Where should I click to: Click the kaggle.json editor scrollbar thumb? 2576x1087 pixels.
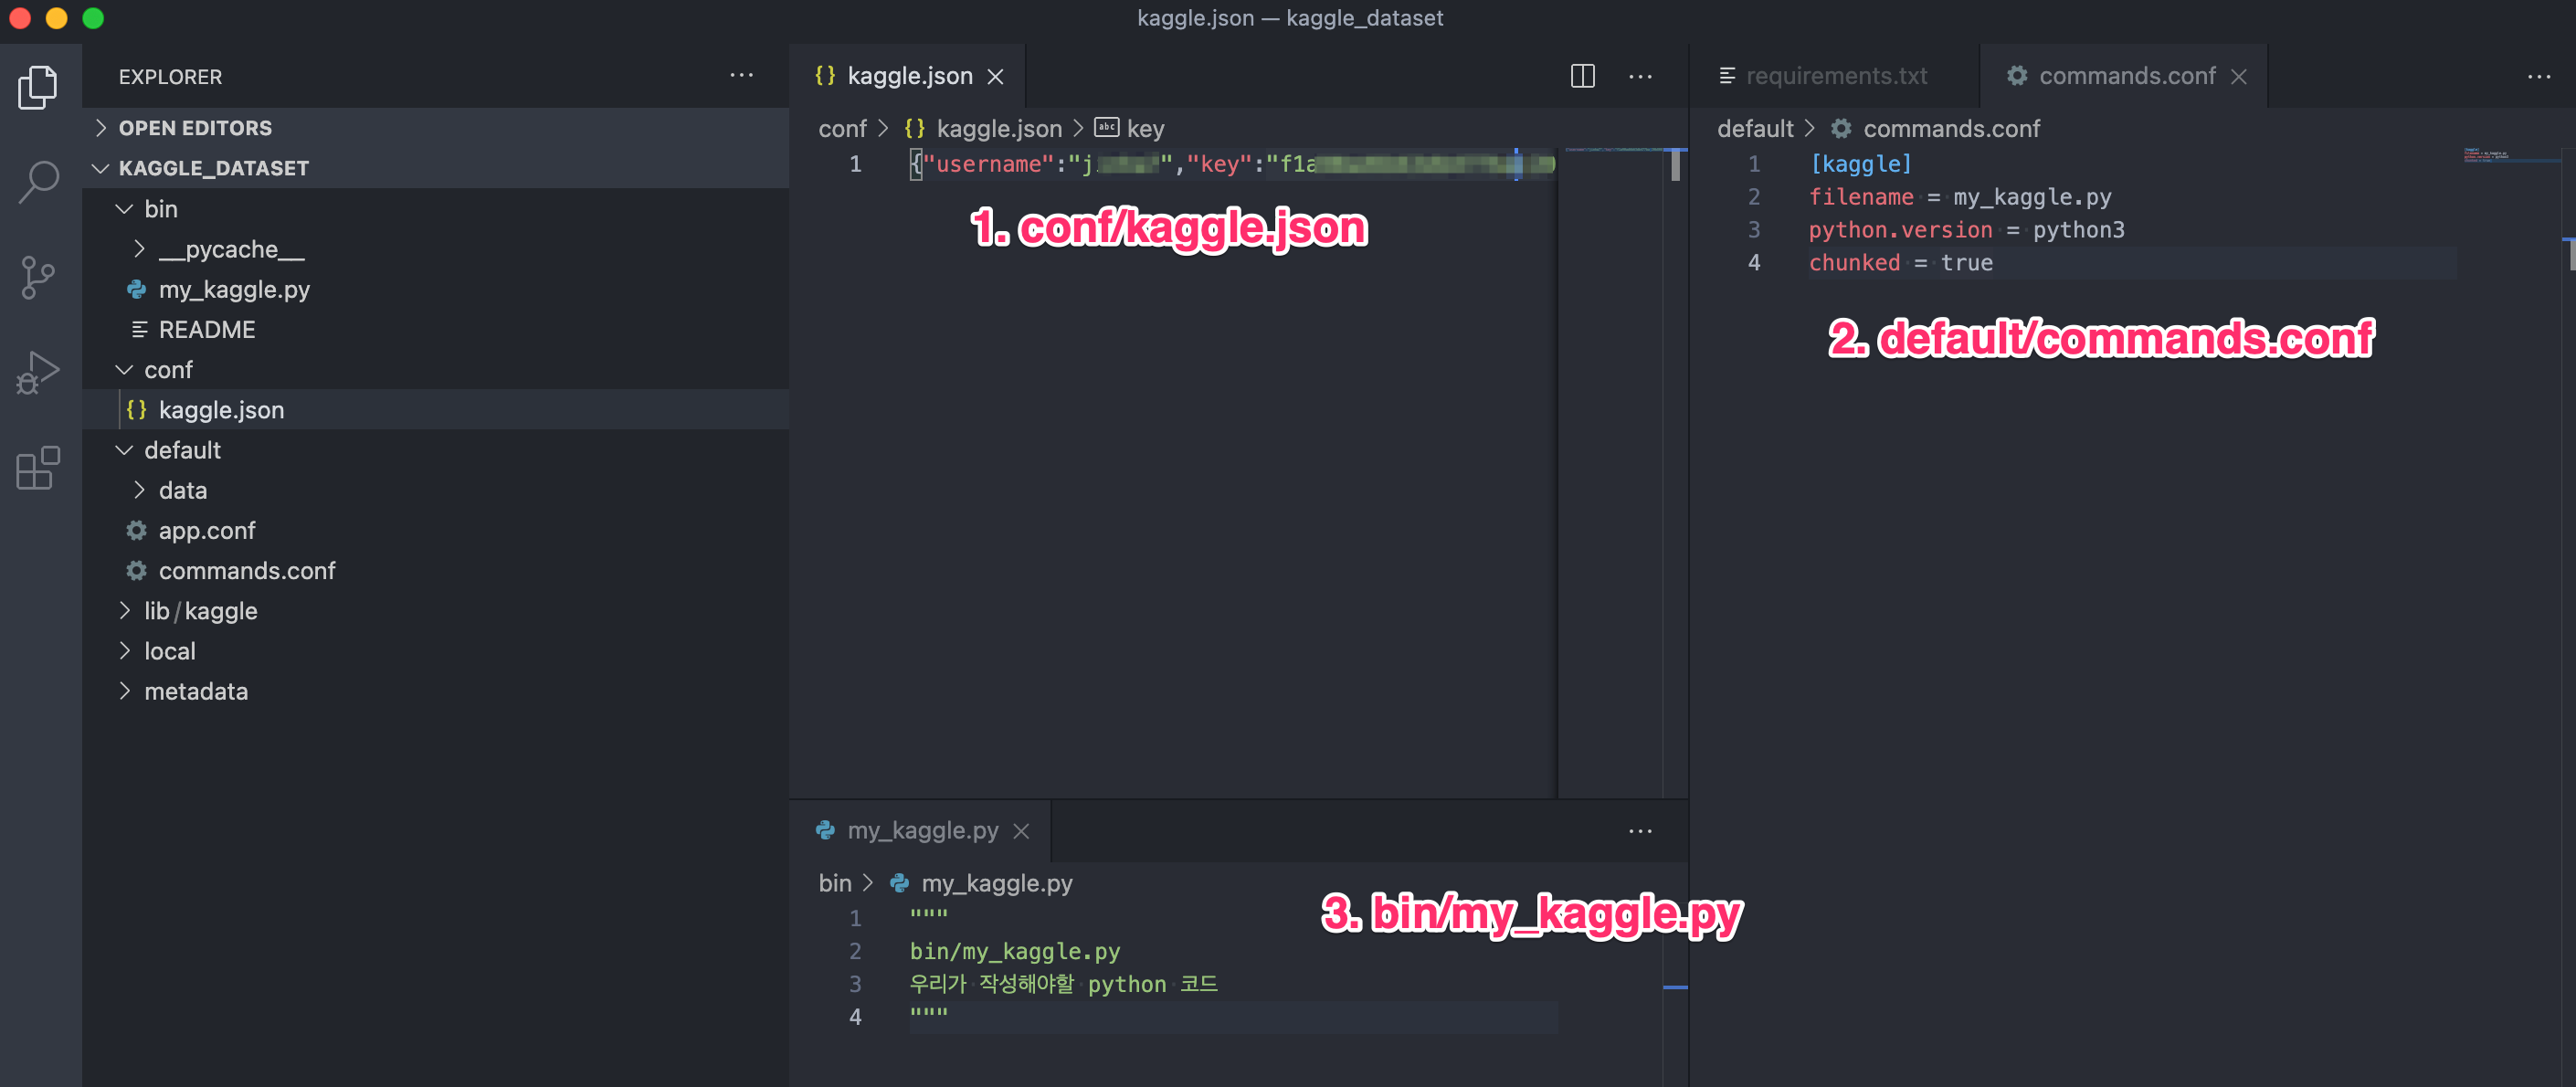pyautogui.click(x=1675, y=165)
